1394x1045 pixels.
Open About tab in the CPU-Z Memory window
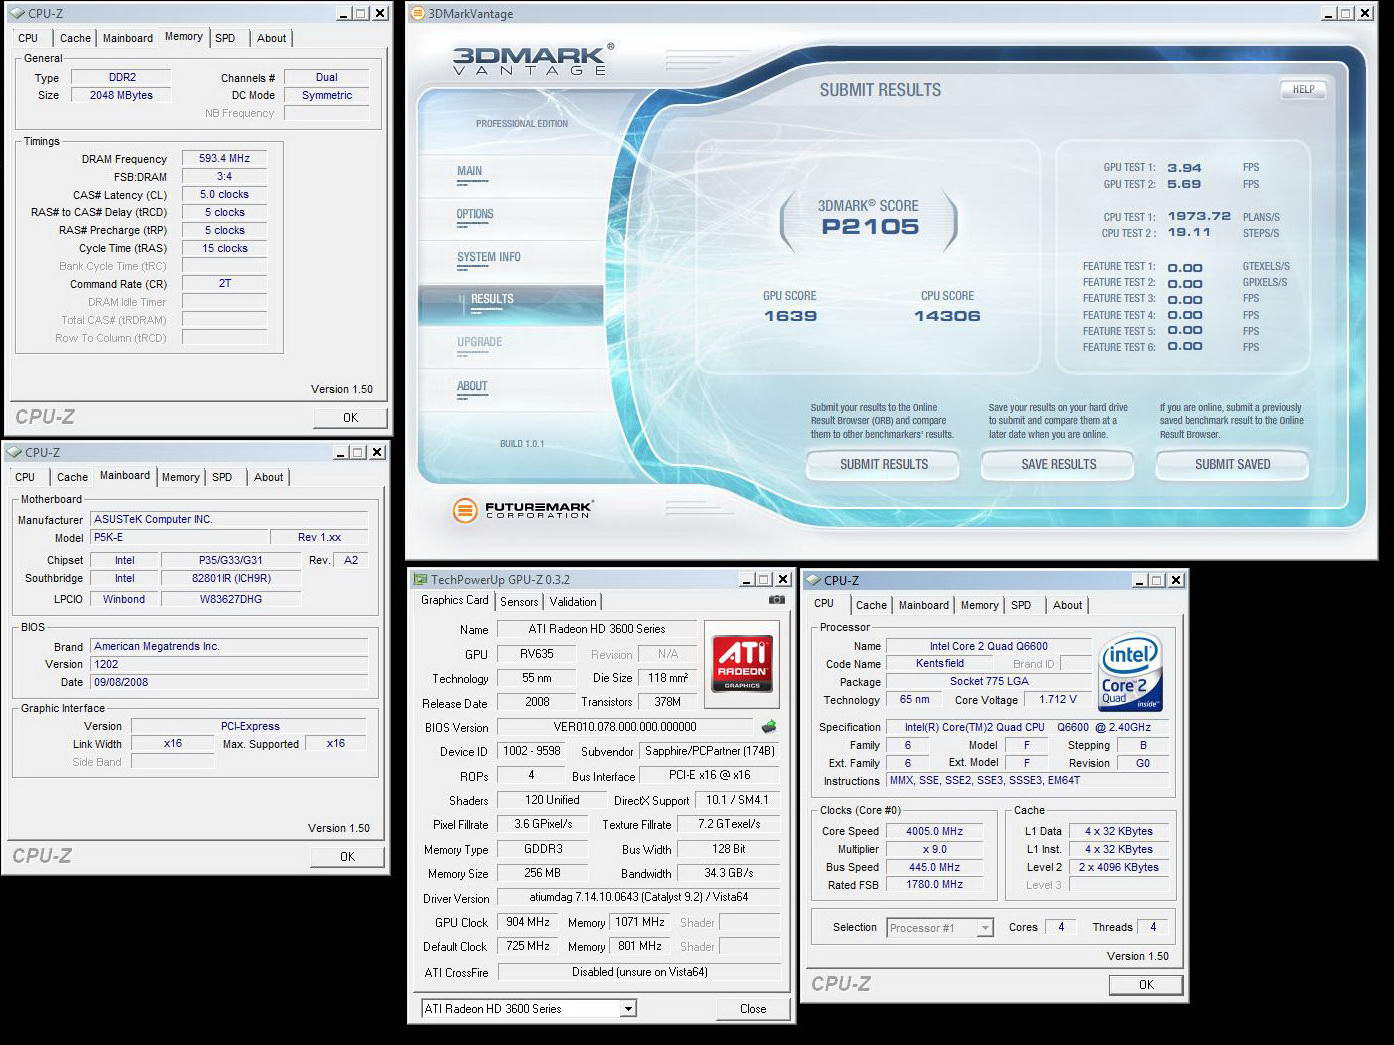271,38
